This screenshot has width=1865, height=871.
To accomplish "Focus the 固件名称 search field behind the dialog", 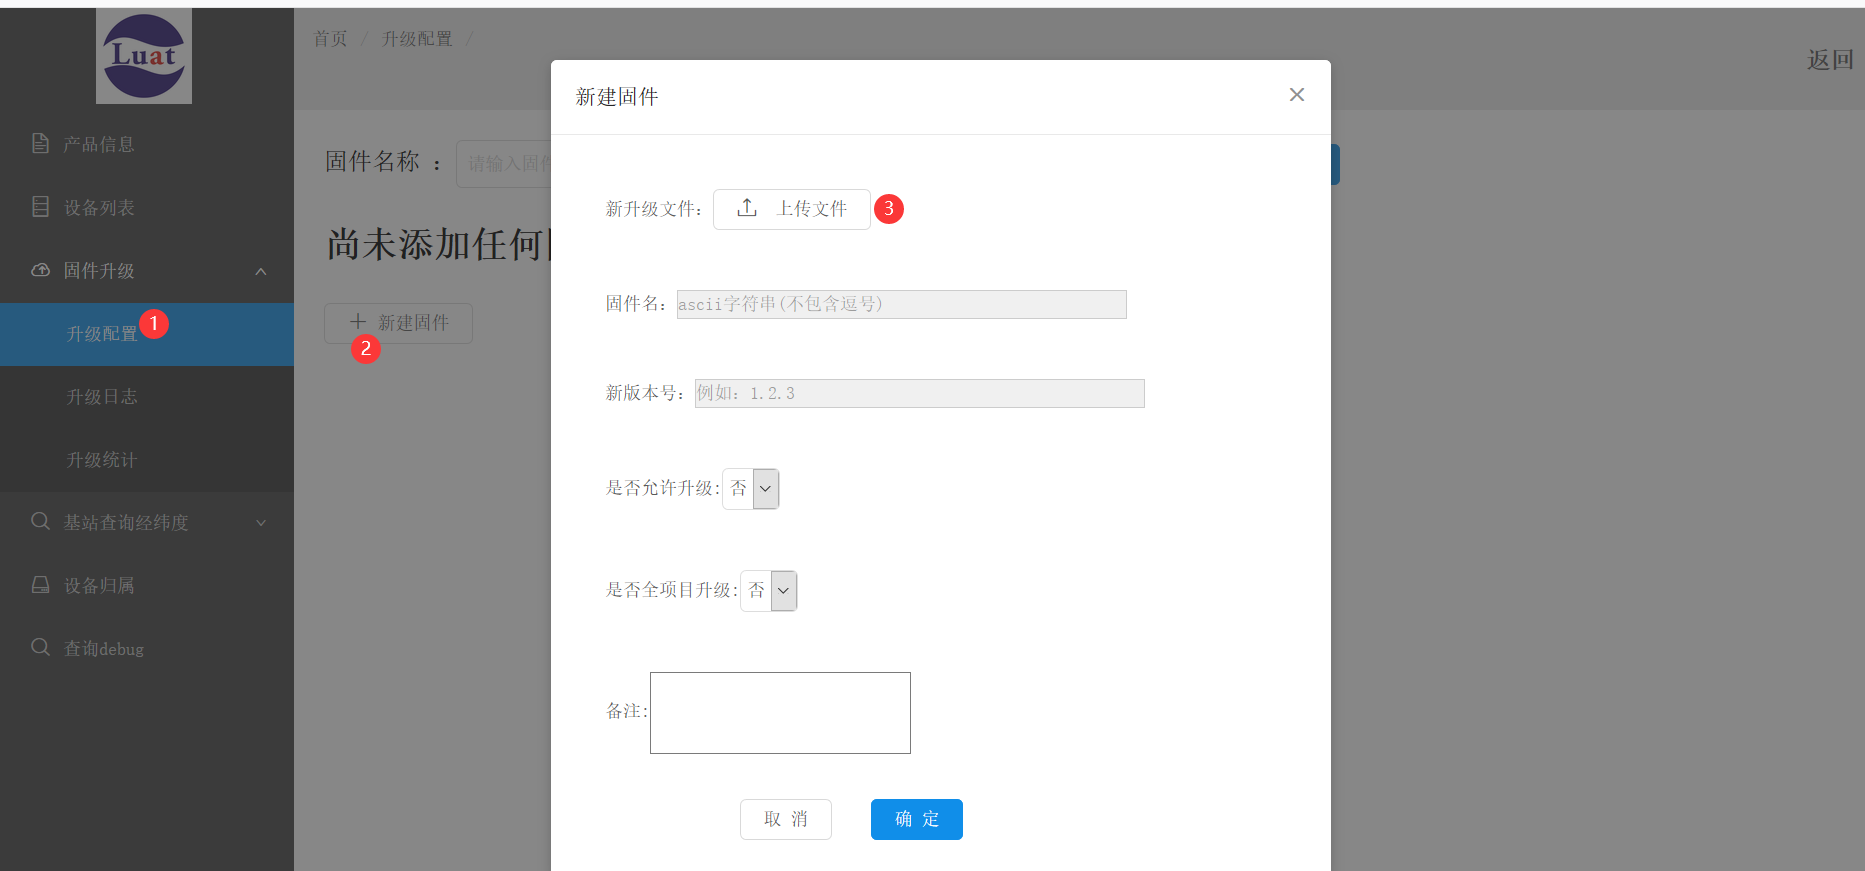I will pyautogui.click(x=504, y=163).
